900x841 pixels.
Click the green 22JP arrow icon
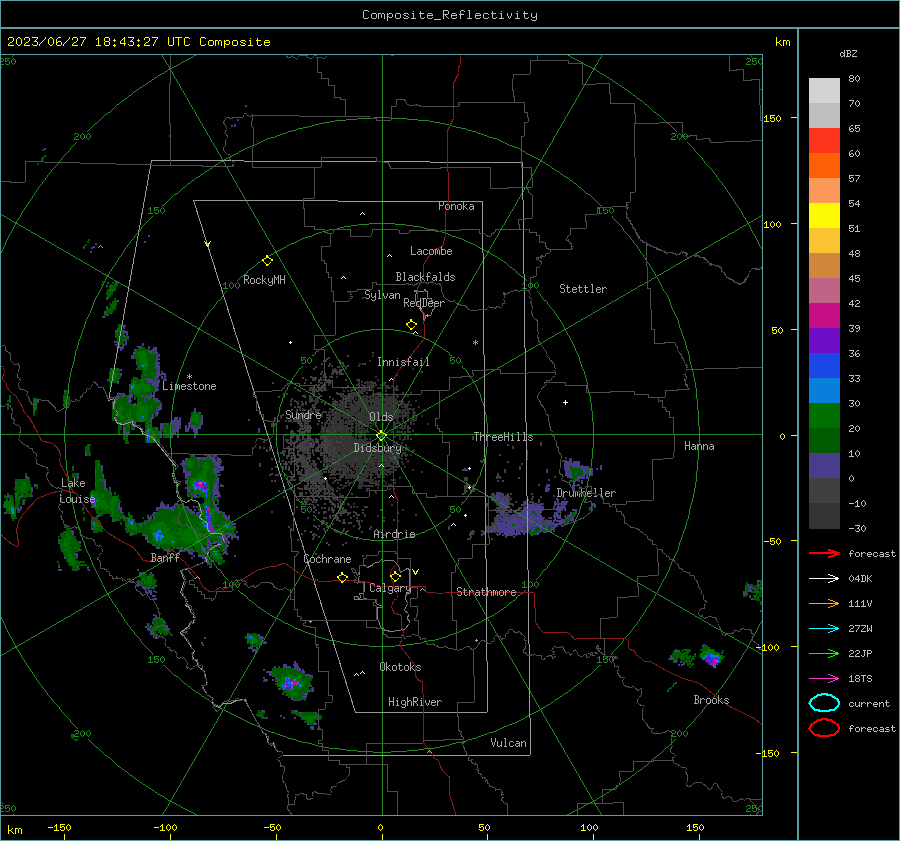pyautogui.click(x=824, y=653)
